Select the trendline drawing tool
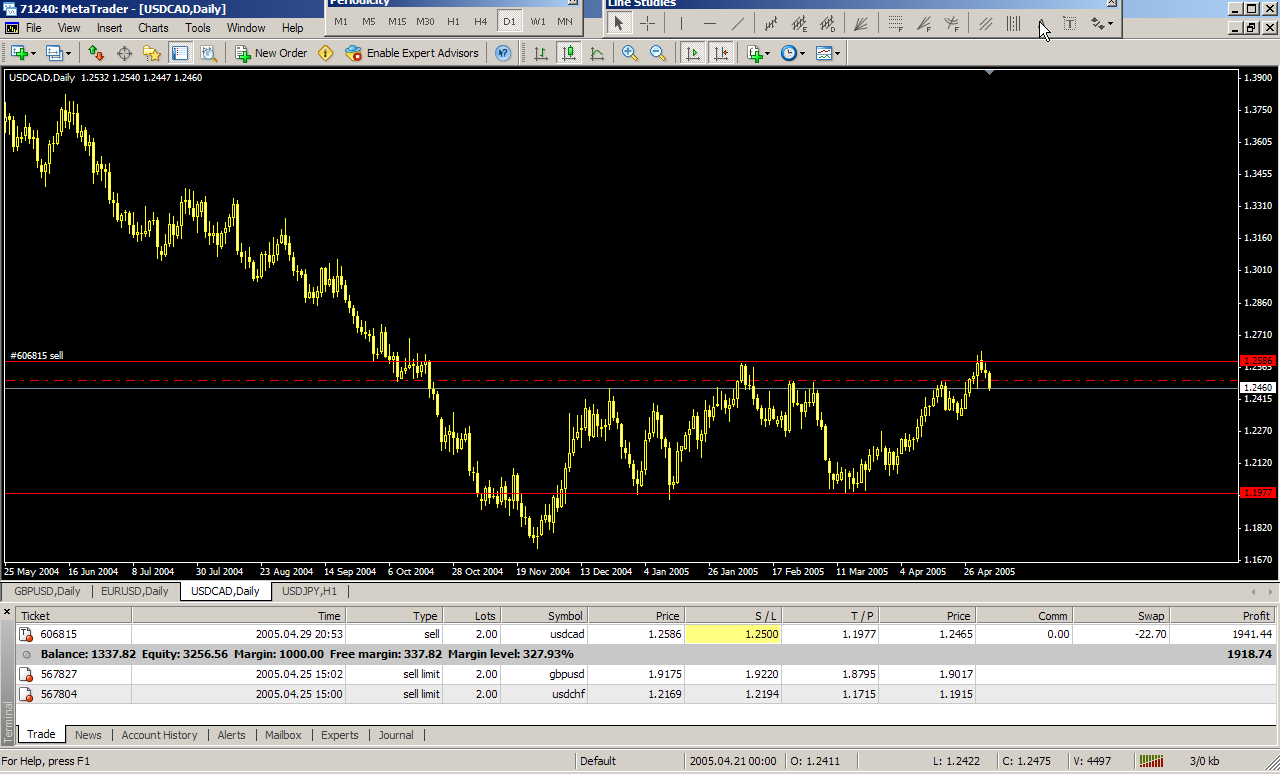Screen dimensions: 1280x774 tap(738, 23)
